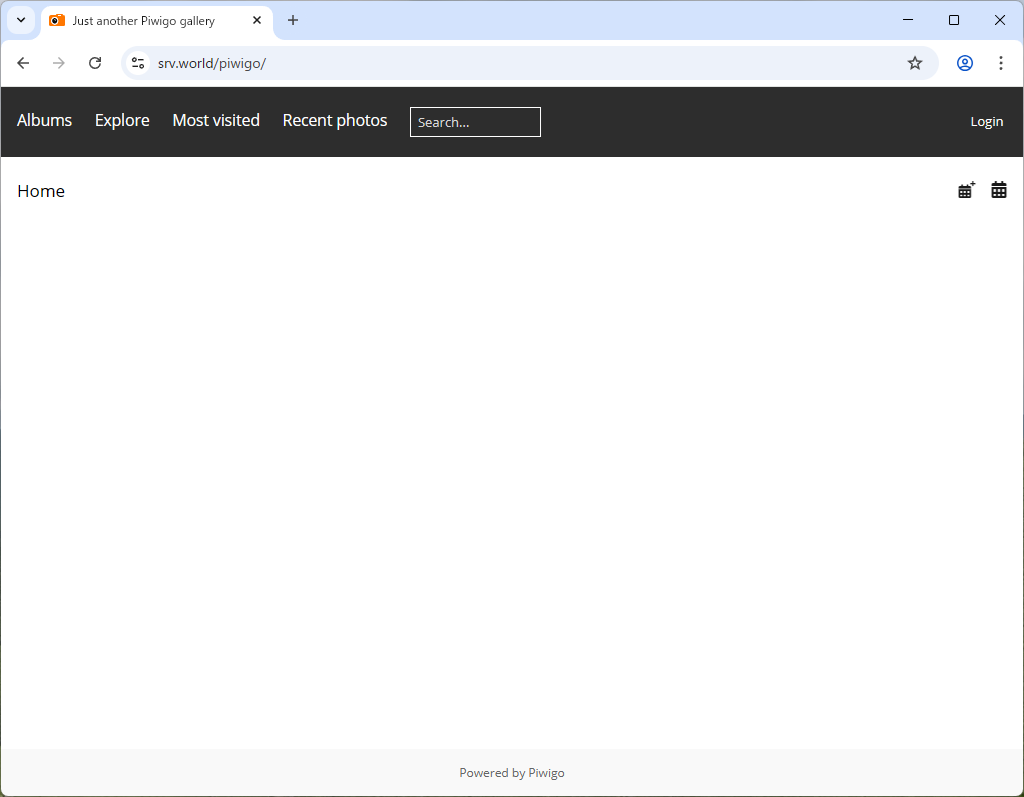The width and height of the screenshot is (1024, 797).
Task: View site permissions via the address bar icon
Action: pos(137,62)
